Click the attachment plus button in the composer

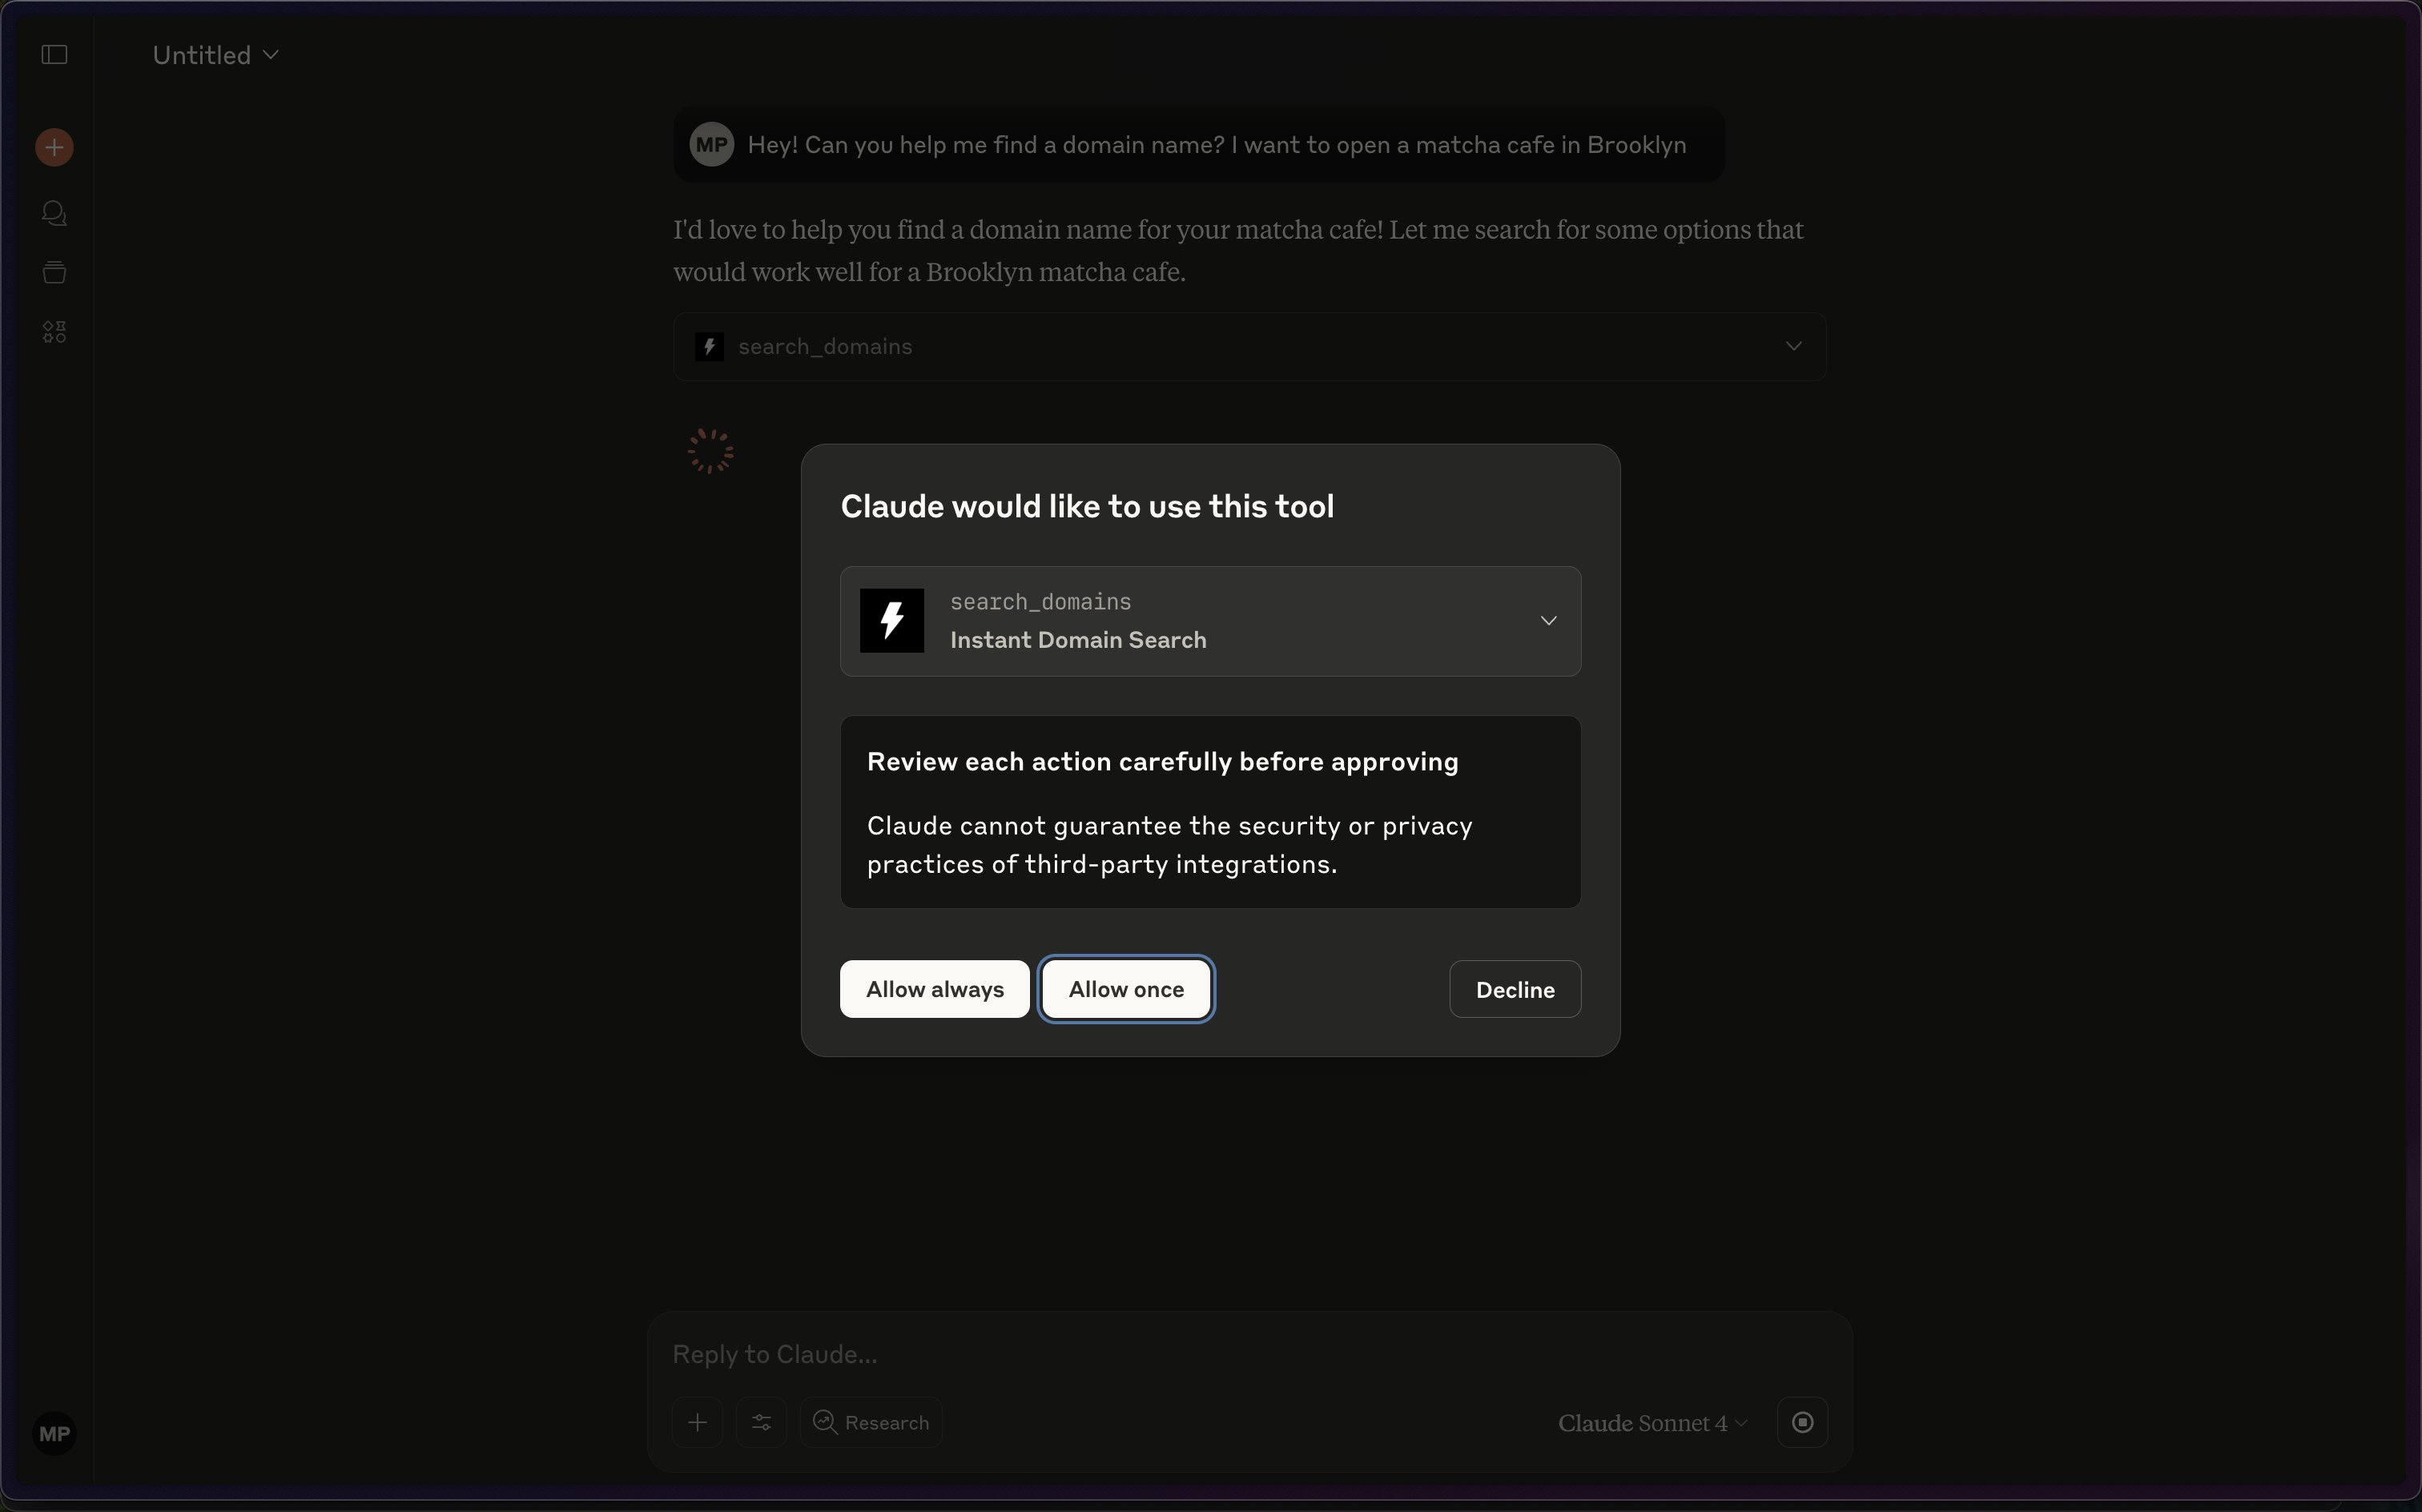coord(697,1422)
